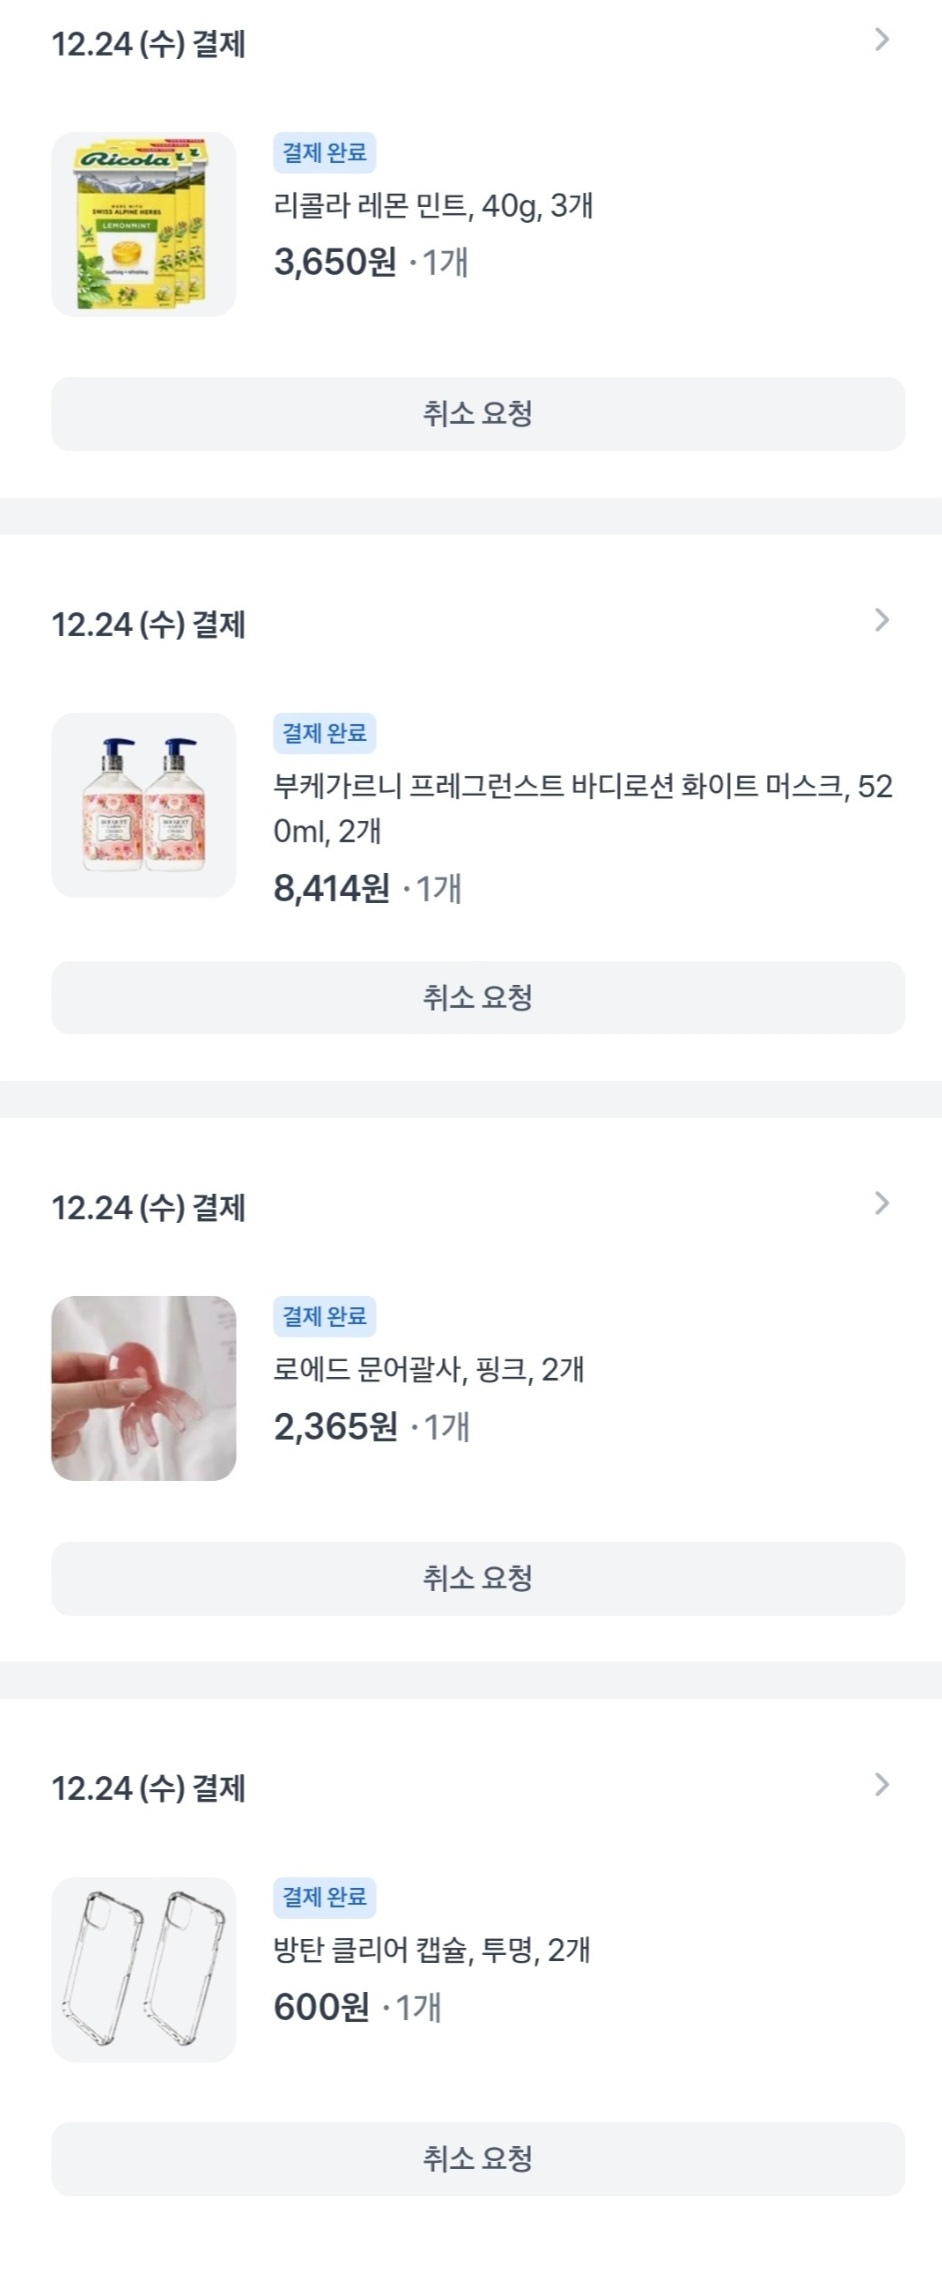This screenshot has height=2280, width=942.
Task: Tap the pink octopus gua sha image
Action: click(144, 1388)
